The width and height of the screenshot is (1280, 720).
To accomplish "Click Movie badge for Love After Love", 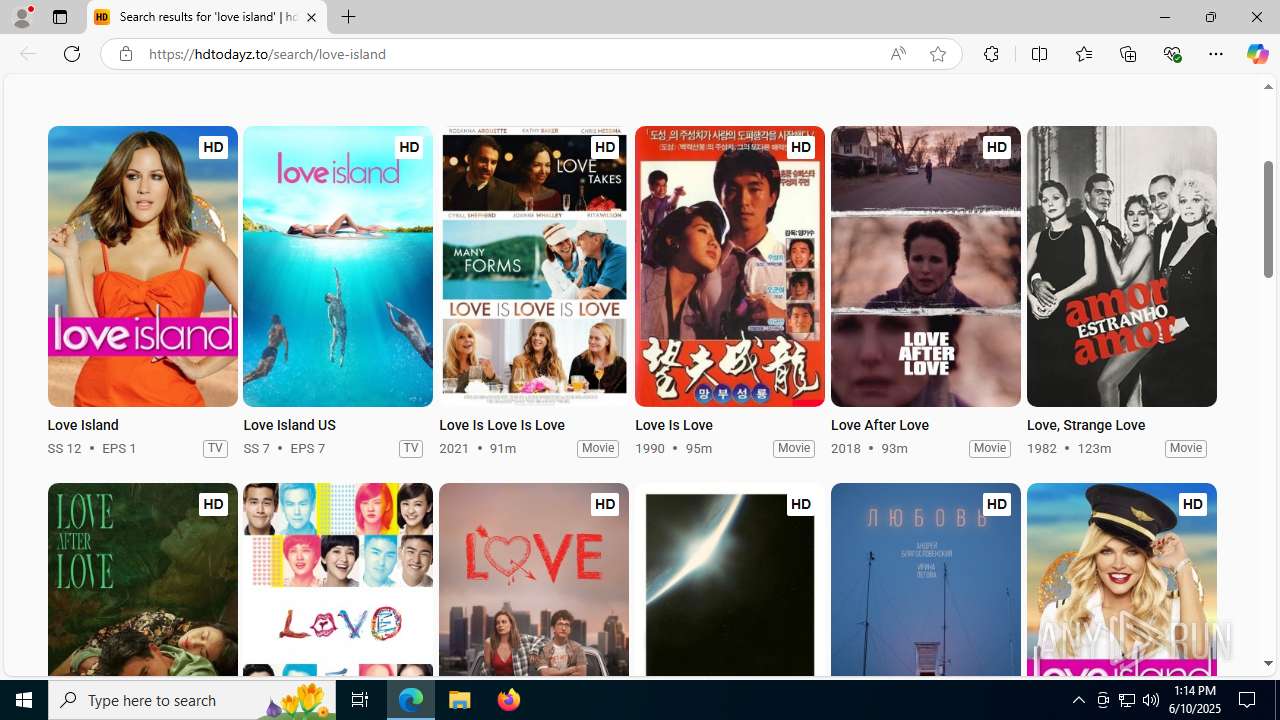I will 990,448.
